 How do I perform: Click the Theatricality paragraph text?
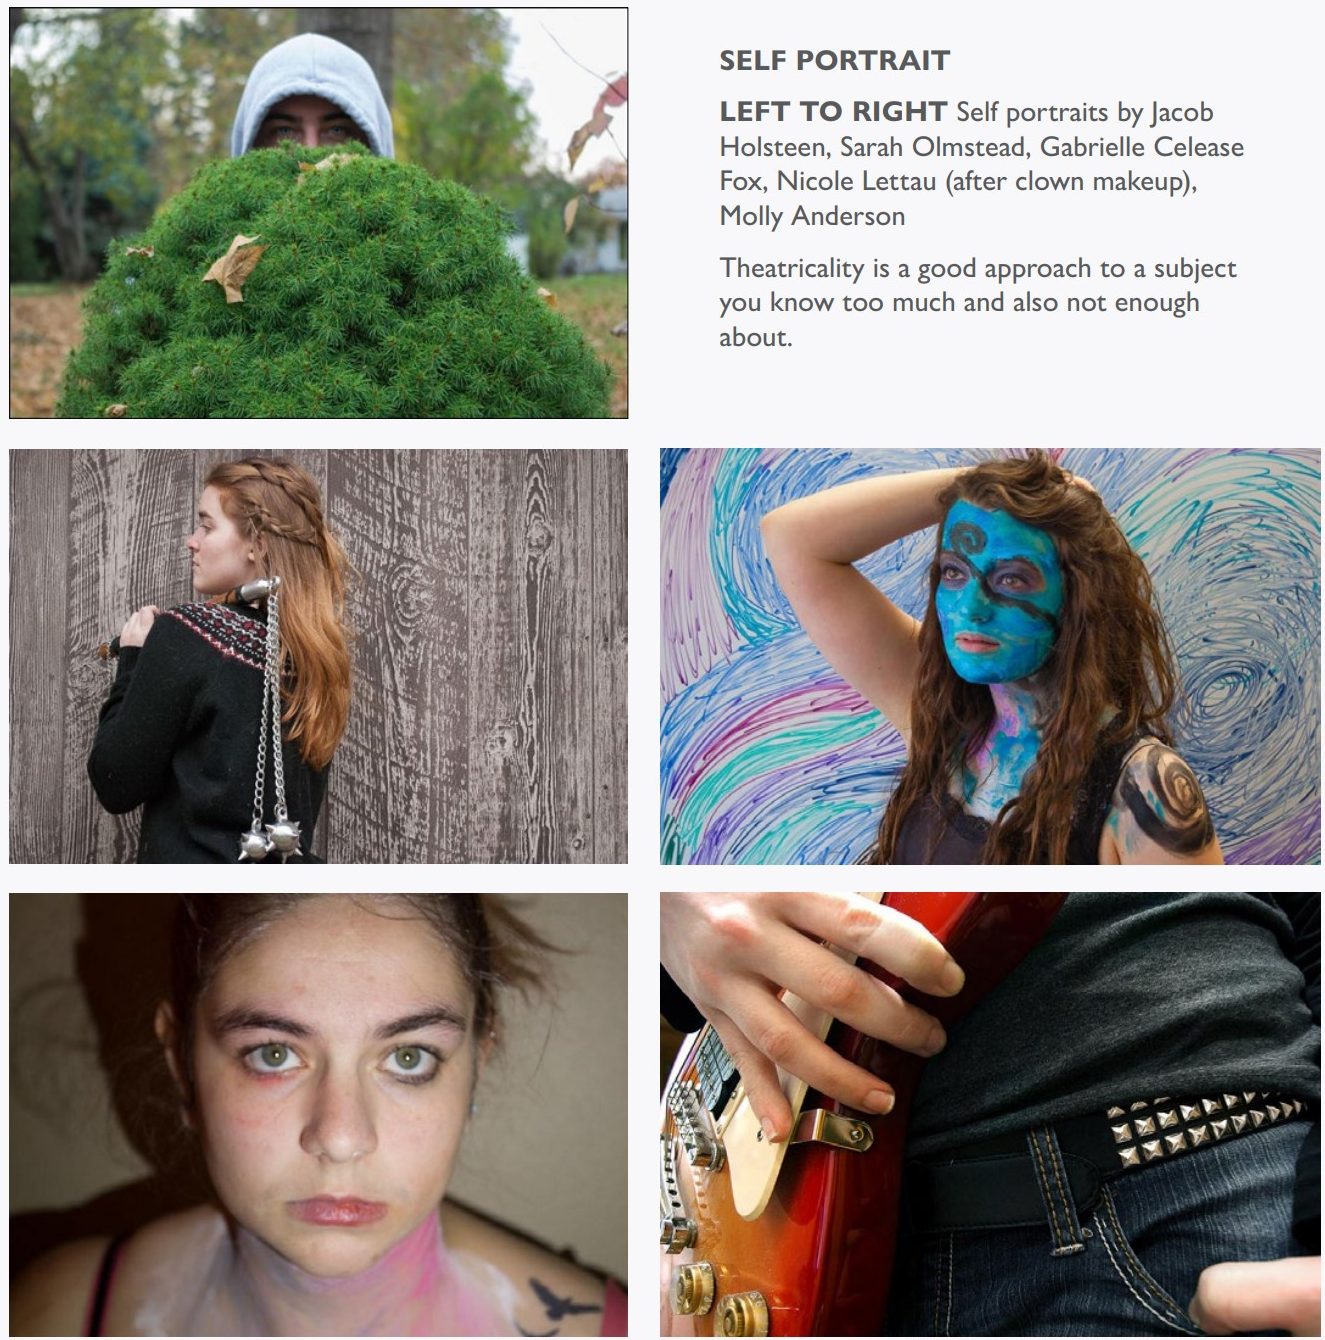coord(978,302)
